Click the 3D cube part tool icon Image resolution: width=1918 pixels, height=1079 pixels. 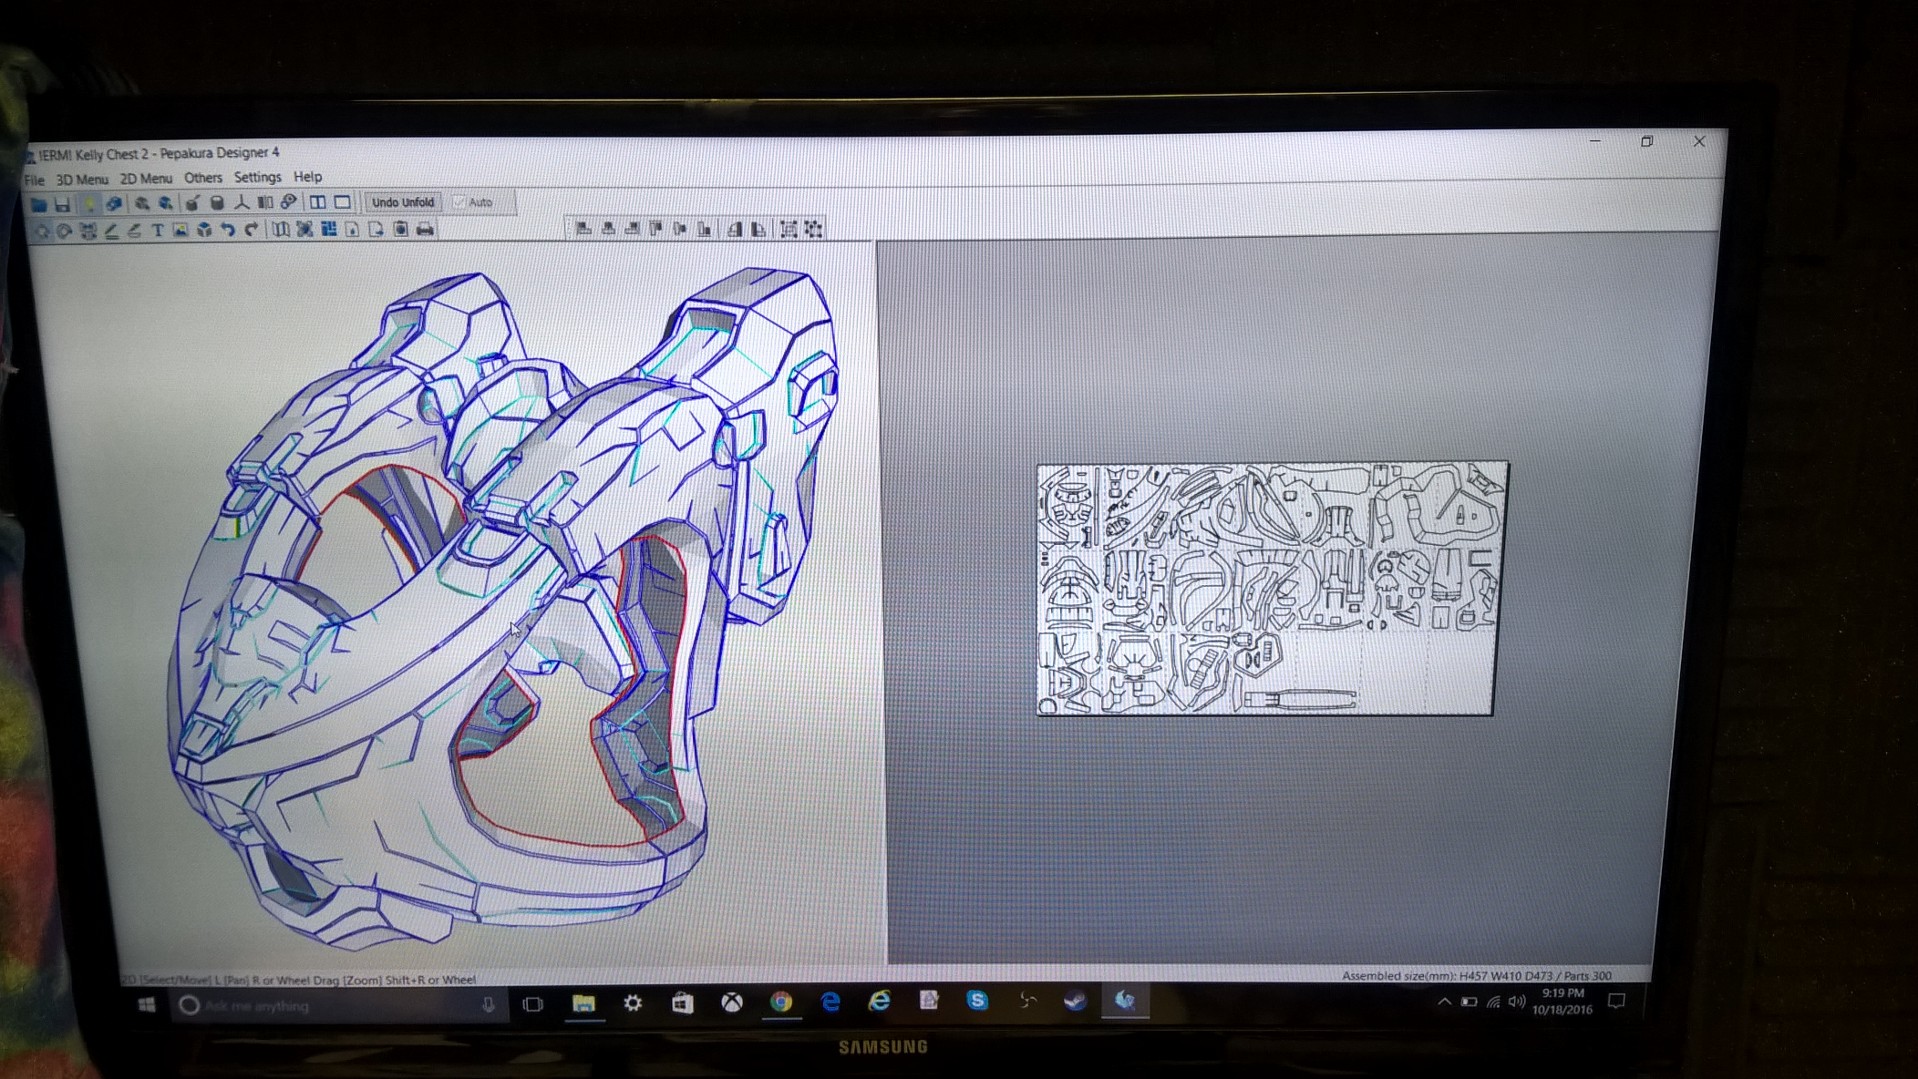click(x=204, y=230)
